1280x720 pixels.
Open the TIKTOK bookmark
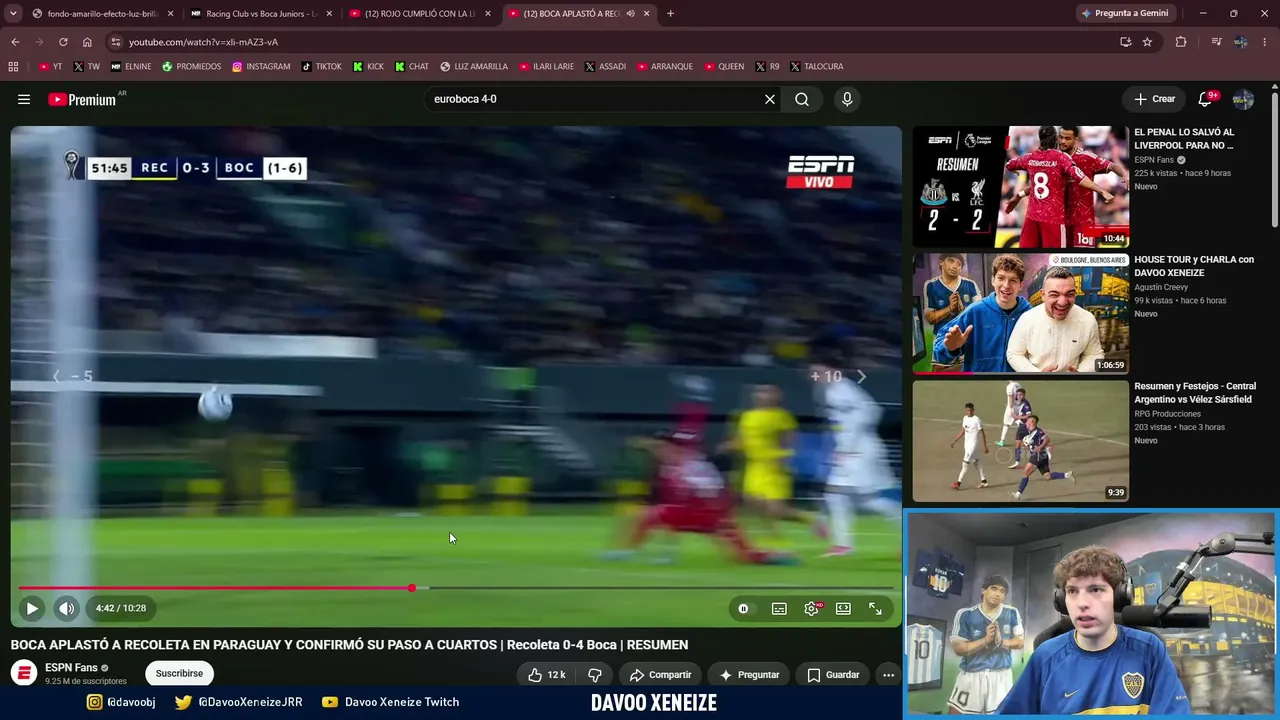tap(321, 67)
